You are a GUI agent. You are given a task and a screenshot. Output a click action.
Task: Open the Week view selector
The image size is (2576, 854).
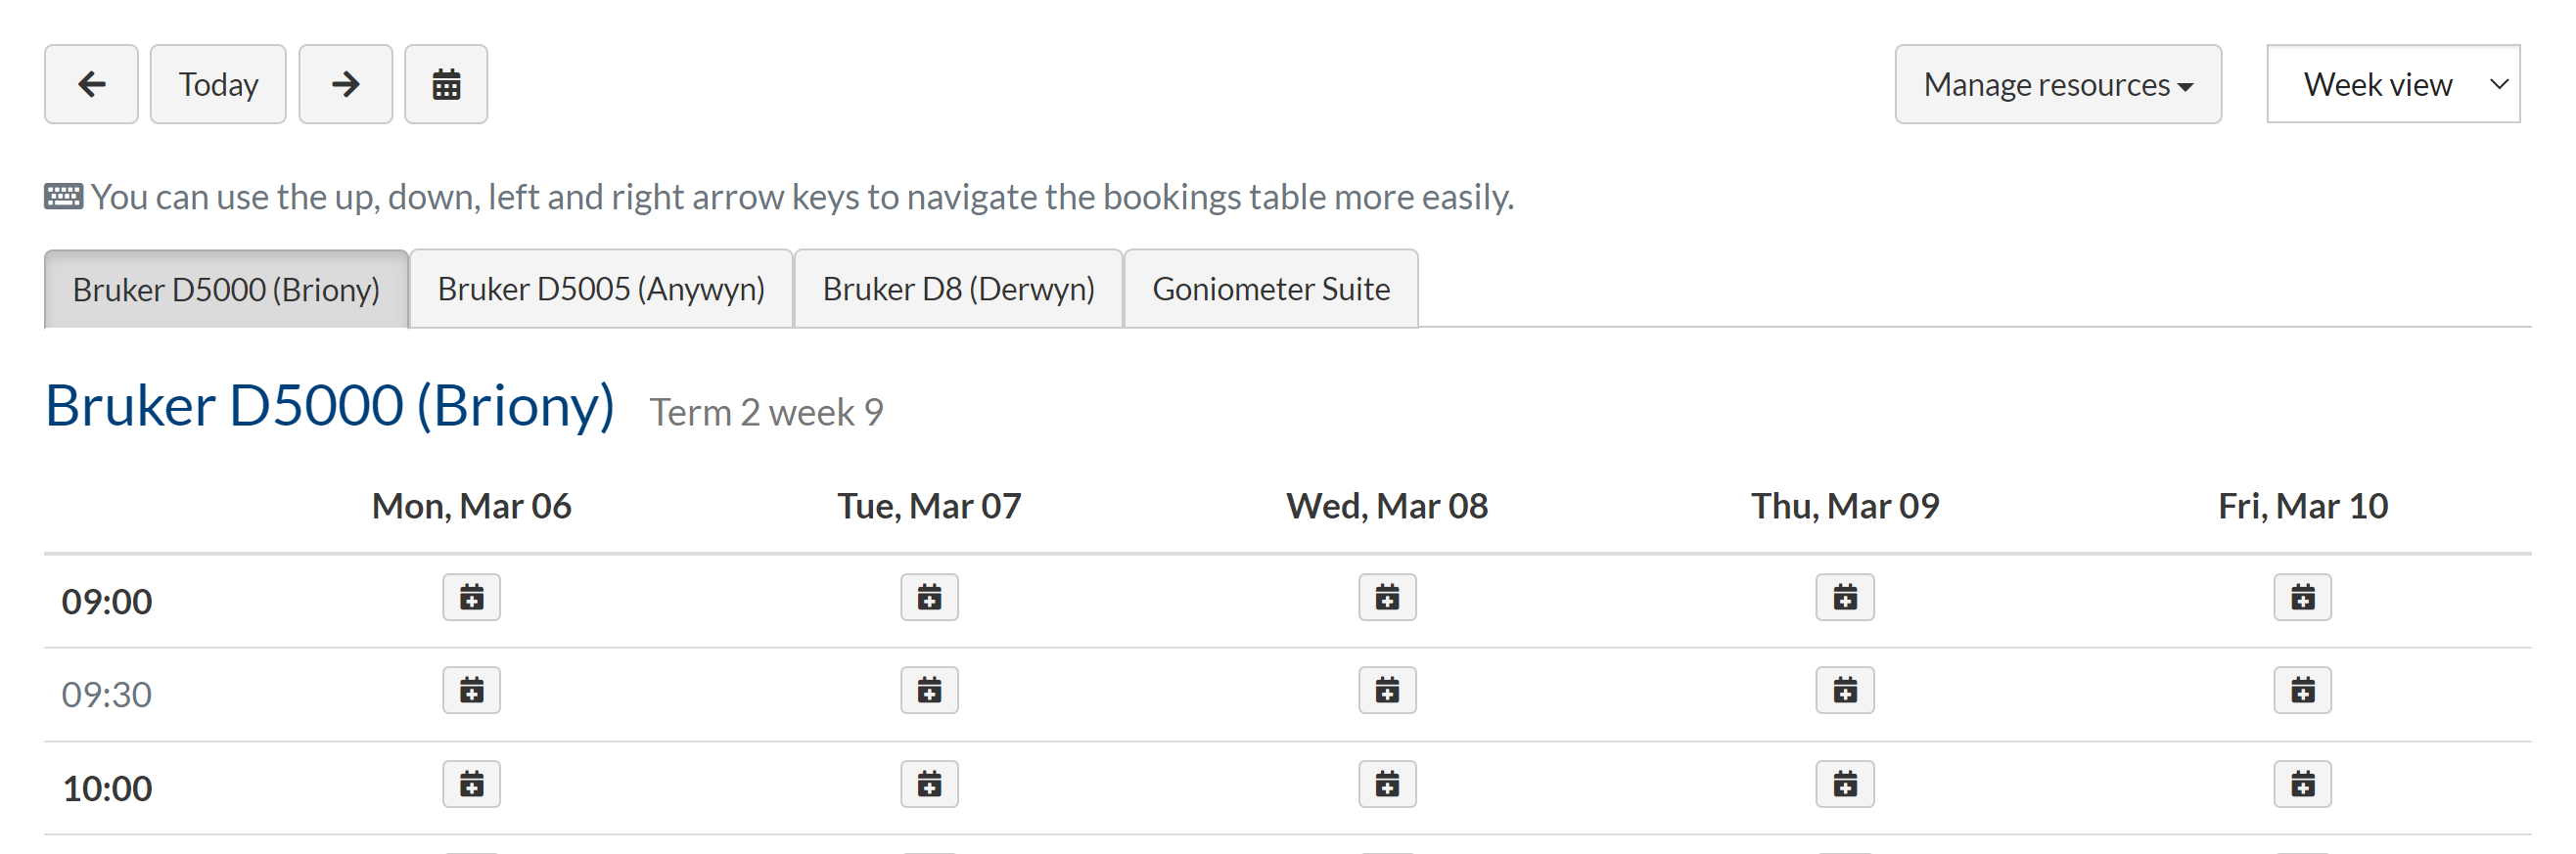[x=2392, y=84]
